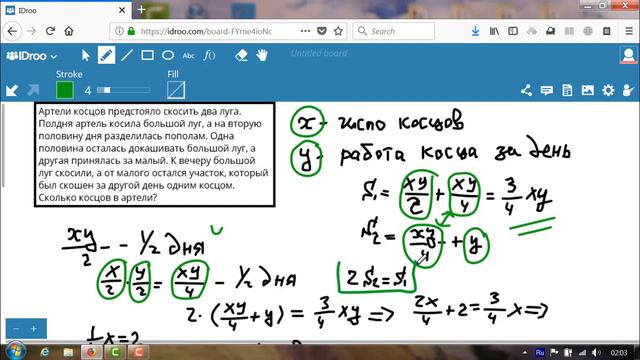Switch to the IDroo browser tab
Screen dimensions: 640x360
65,10
